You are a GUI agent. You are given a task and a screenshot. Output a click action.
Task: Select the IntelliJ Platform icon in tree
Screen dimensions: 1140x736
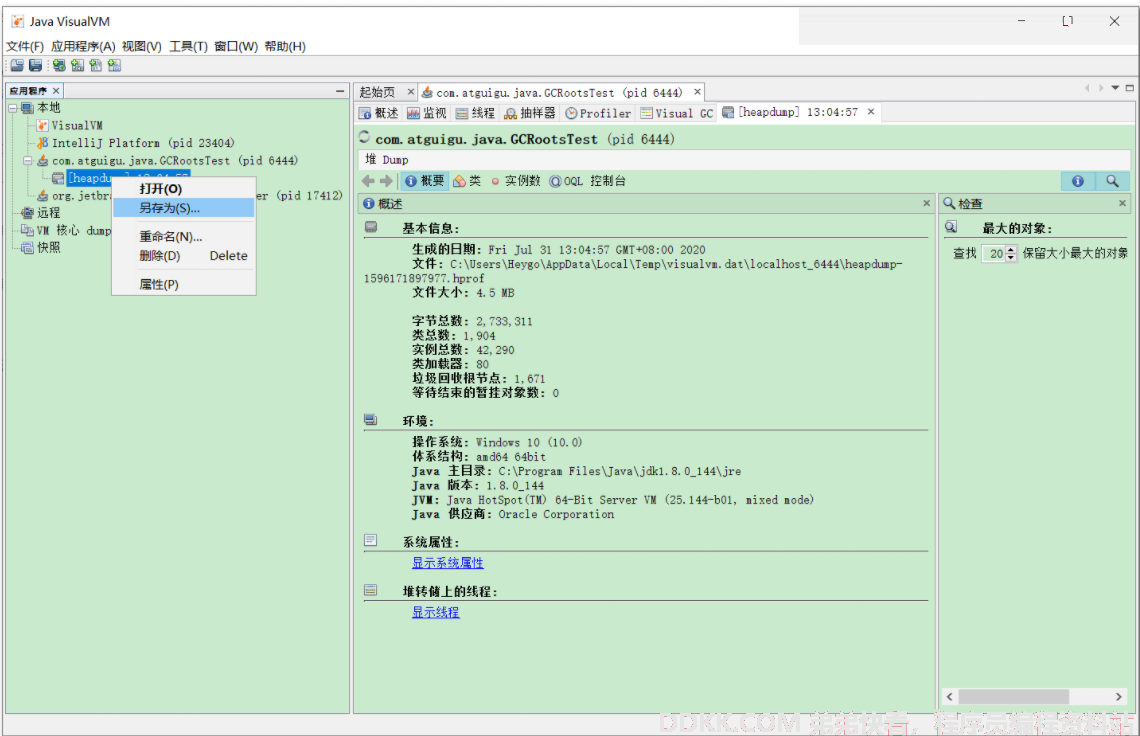(42, 143)
